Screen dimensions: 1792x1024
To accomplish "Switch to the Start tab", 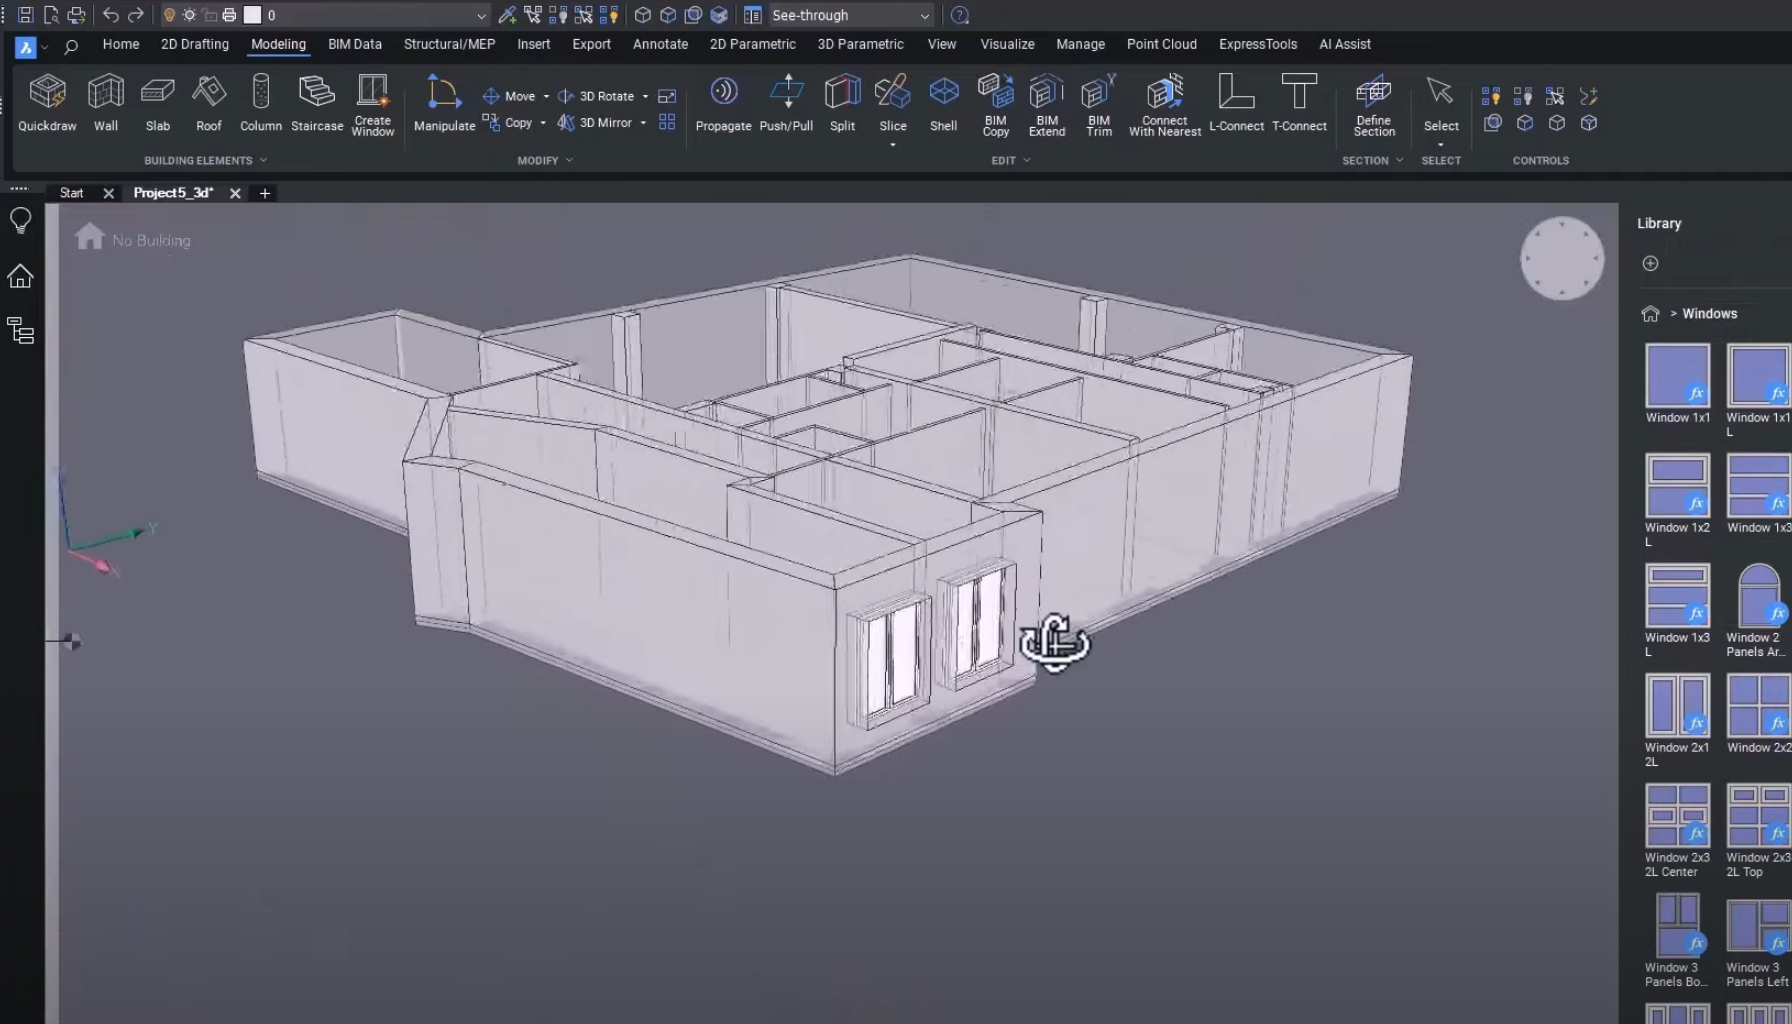I will [x=70, y=192].
